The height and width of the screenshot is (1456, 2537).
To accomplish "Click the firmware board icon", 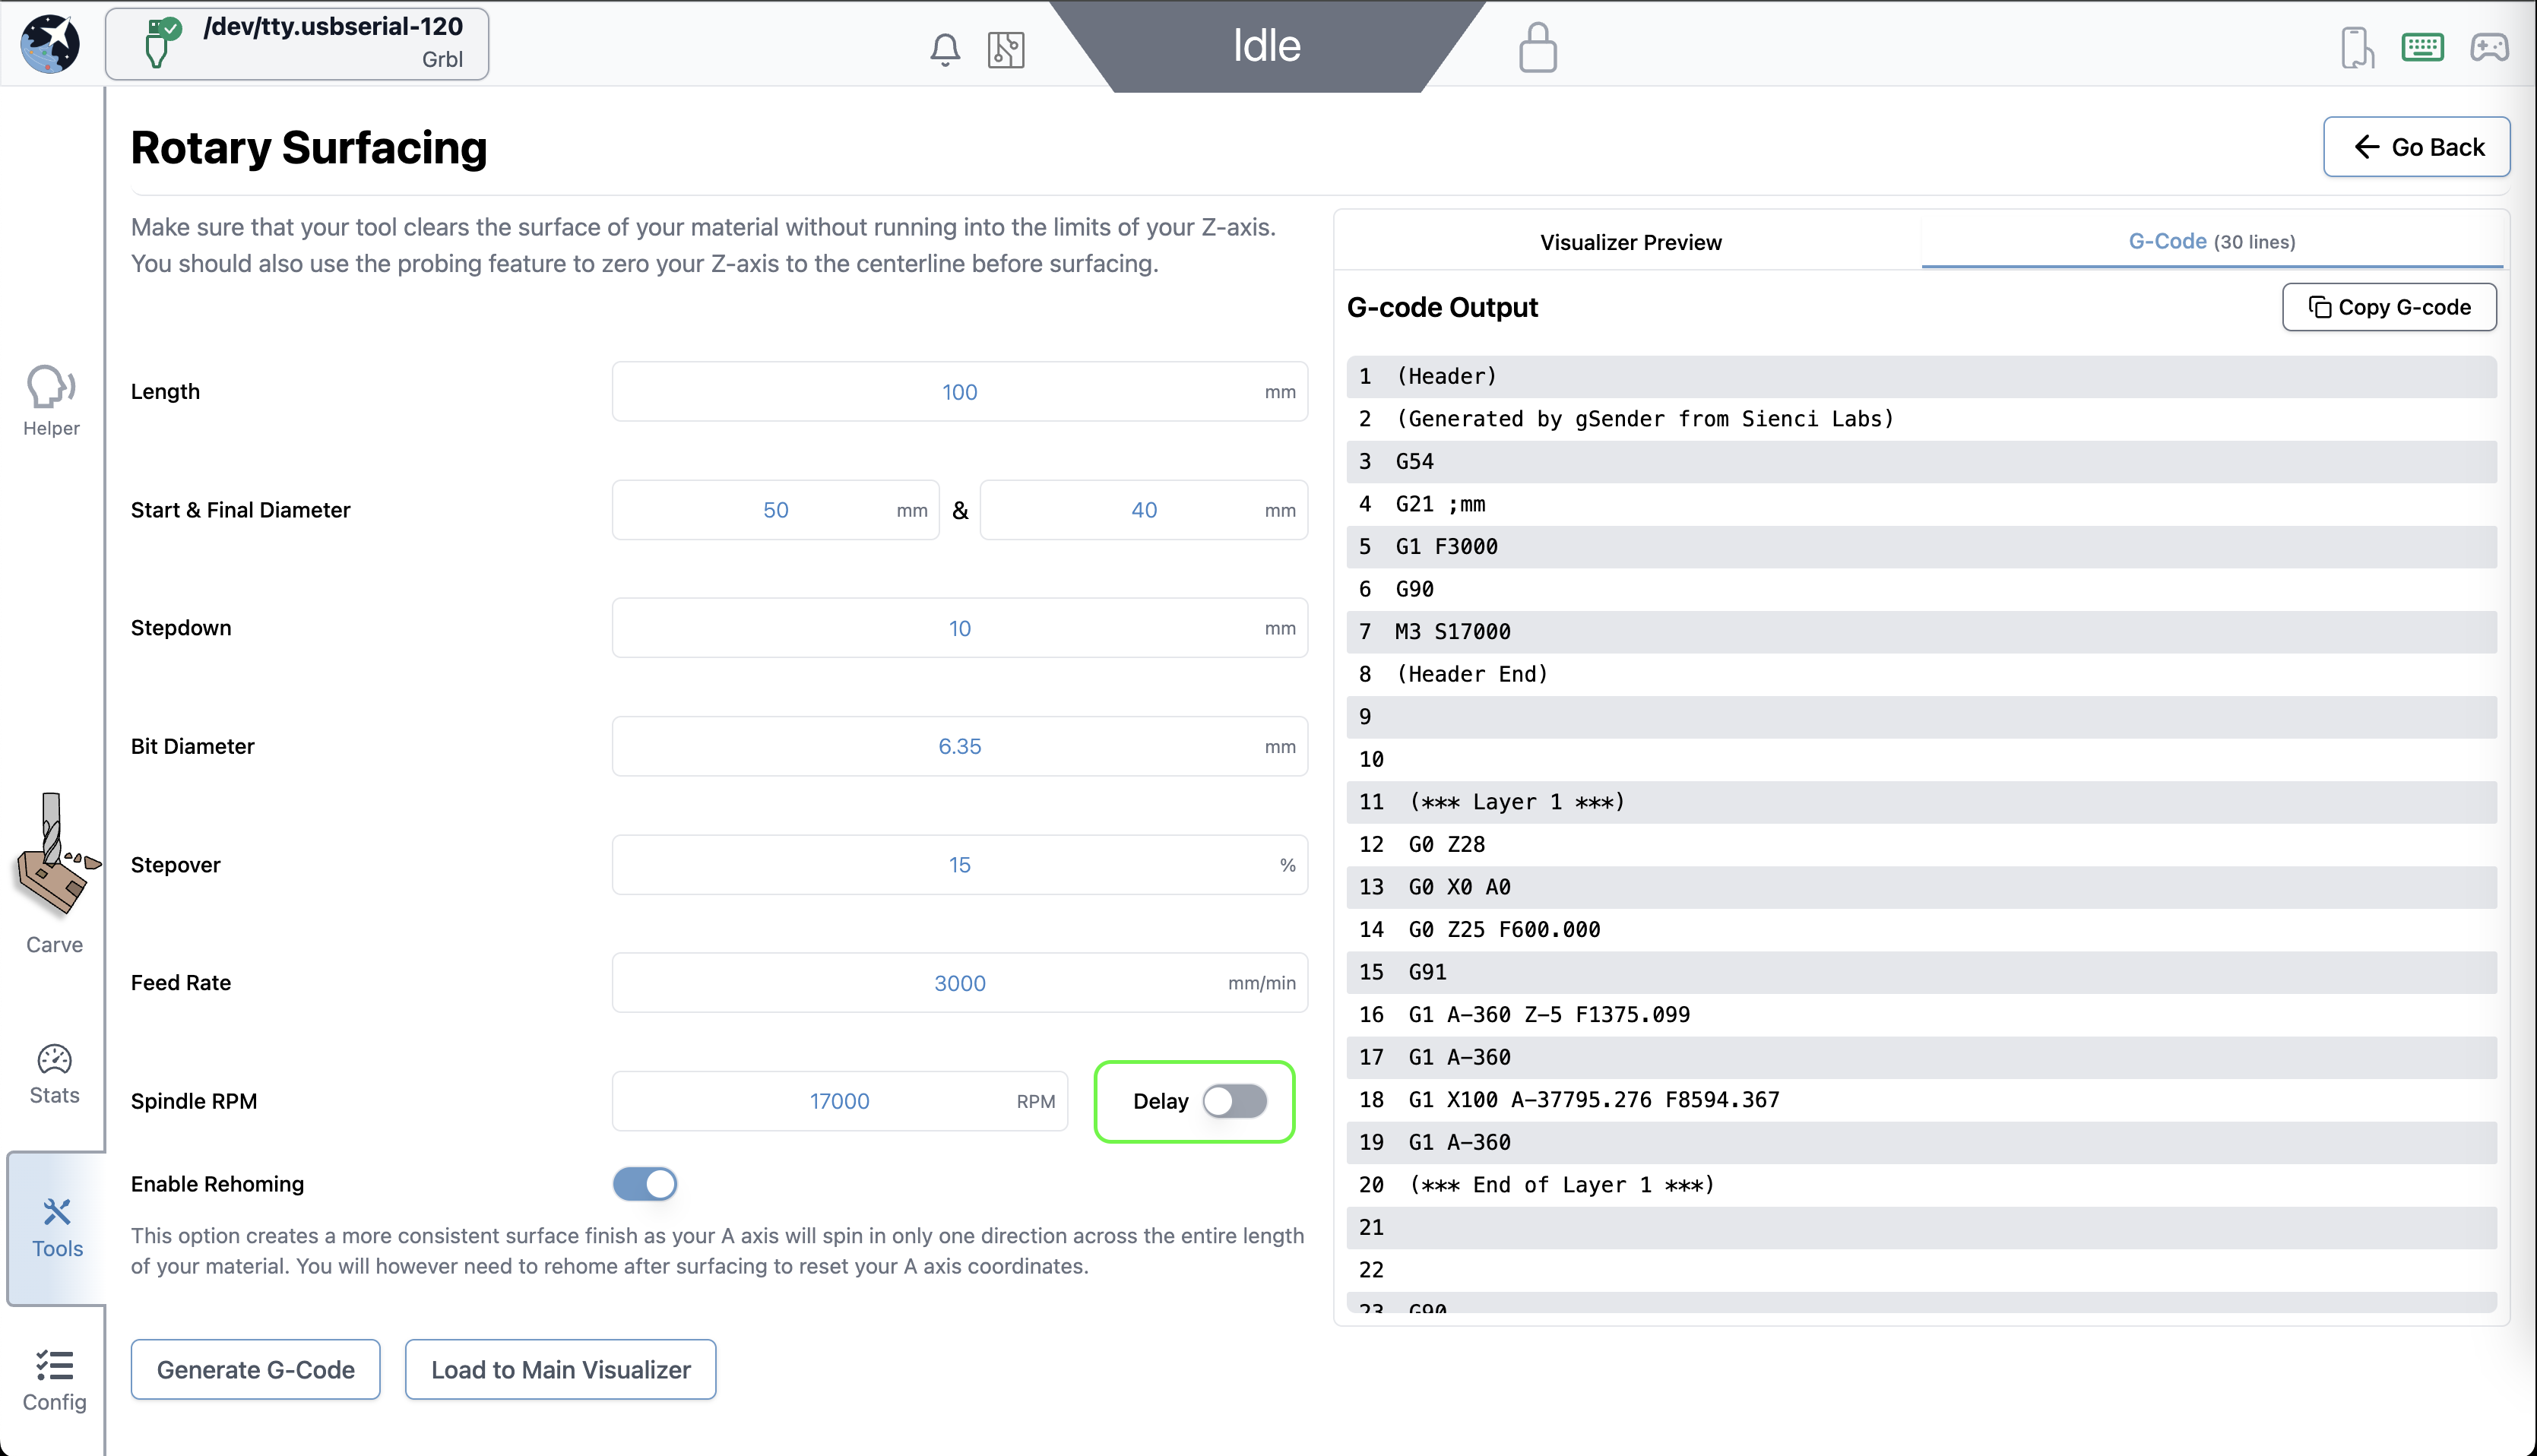I will (x=1006, y=49).
